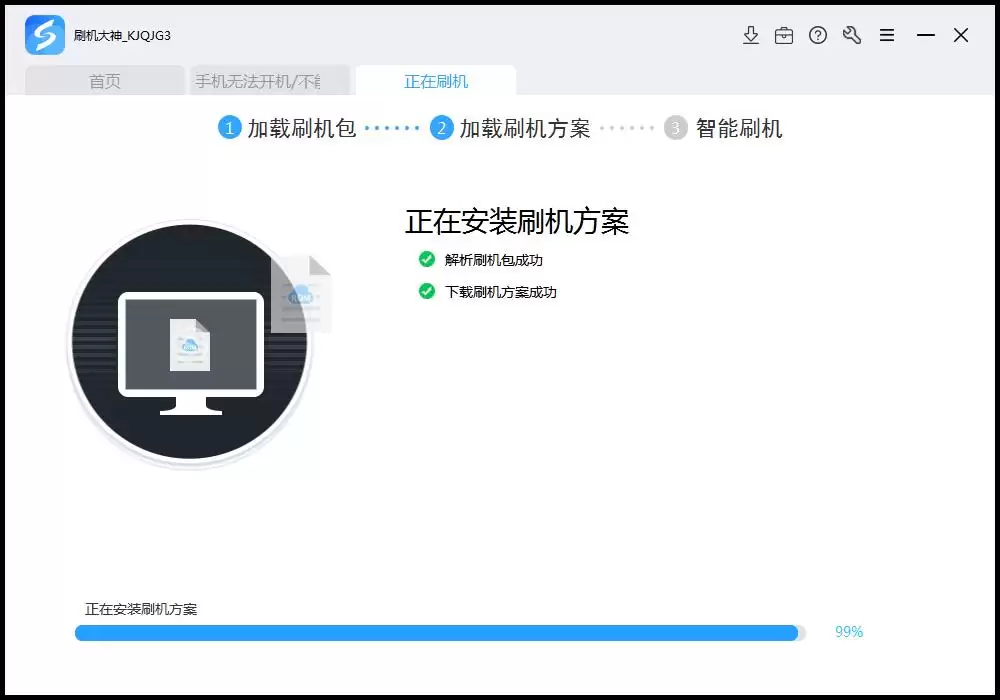The image size is (1000, 700).
Task: Switch to the 首页 tab
Action: [103, 80]
